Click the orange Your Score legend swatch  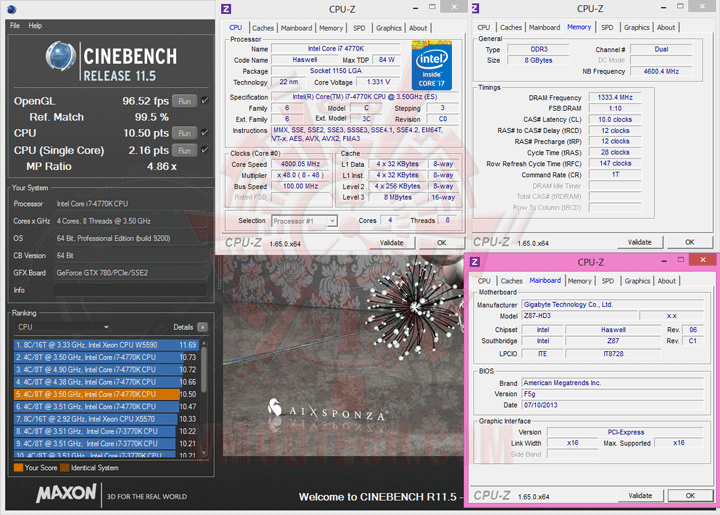(18, 468)
